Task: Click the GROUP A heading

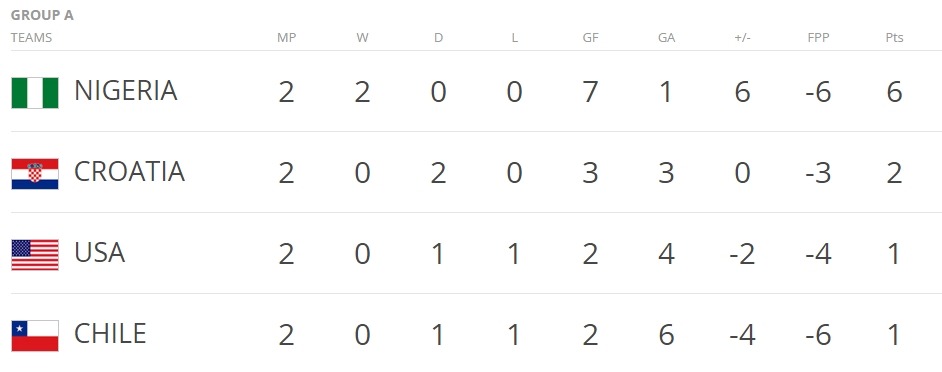Action: coord(42,16)
